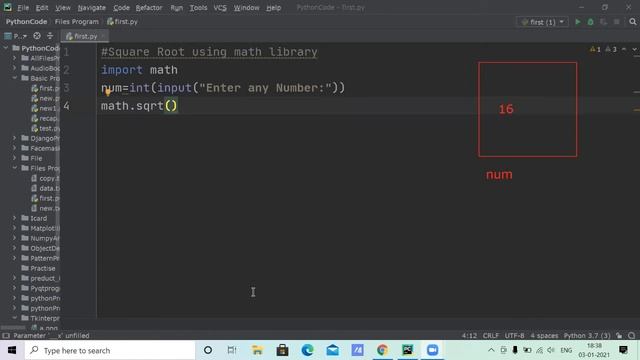640x360 pixels.
Task: Toggle the read-only lock icon in status bar
Action: 619,336
